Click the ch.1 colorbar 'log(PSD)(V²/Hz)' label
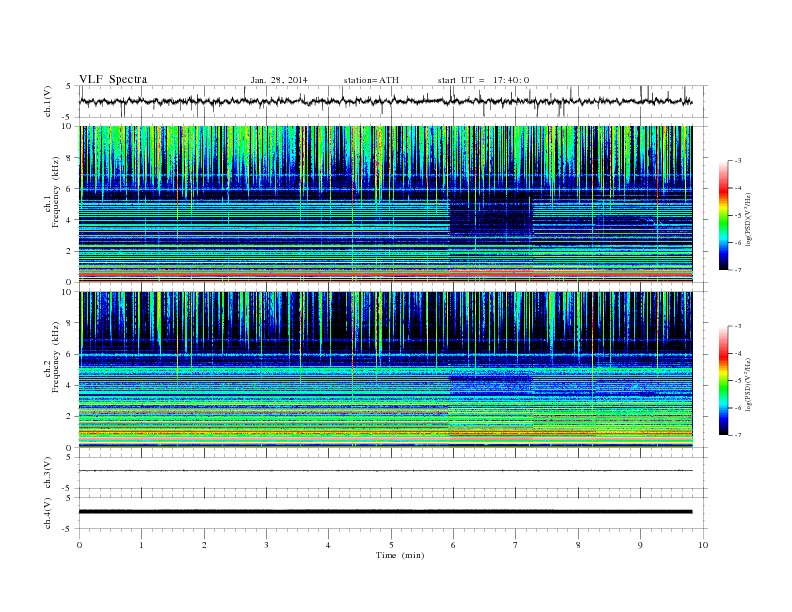The width and height of the screenshot is (792, 612). tap(748, 220)
